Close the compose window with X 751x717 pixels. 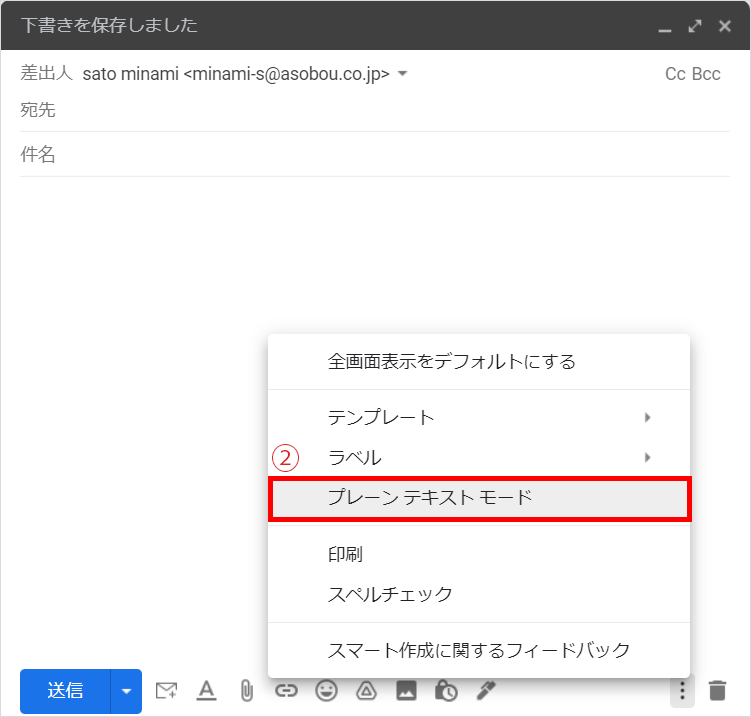pyautogui.click(x=725, y=26)
